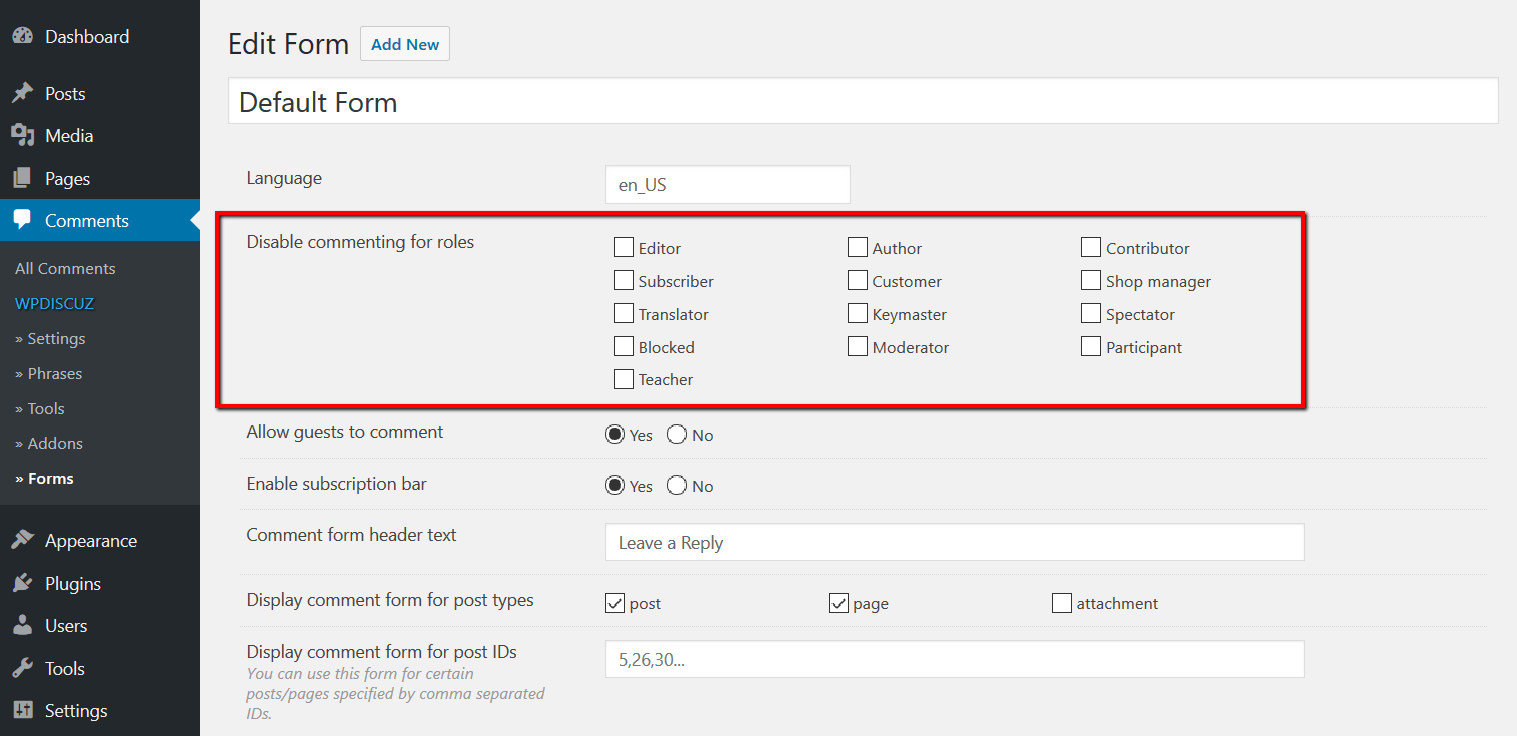Click the Pages icon in sidebar
This screenshot has width=1517, height=736.
(22, 179)
